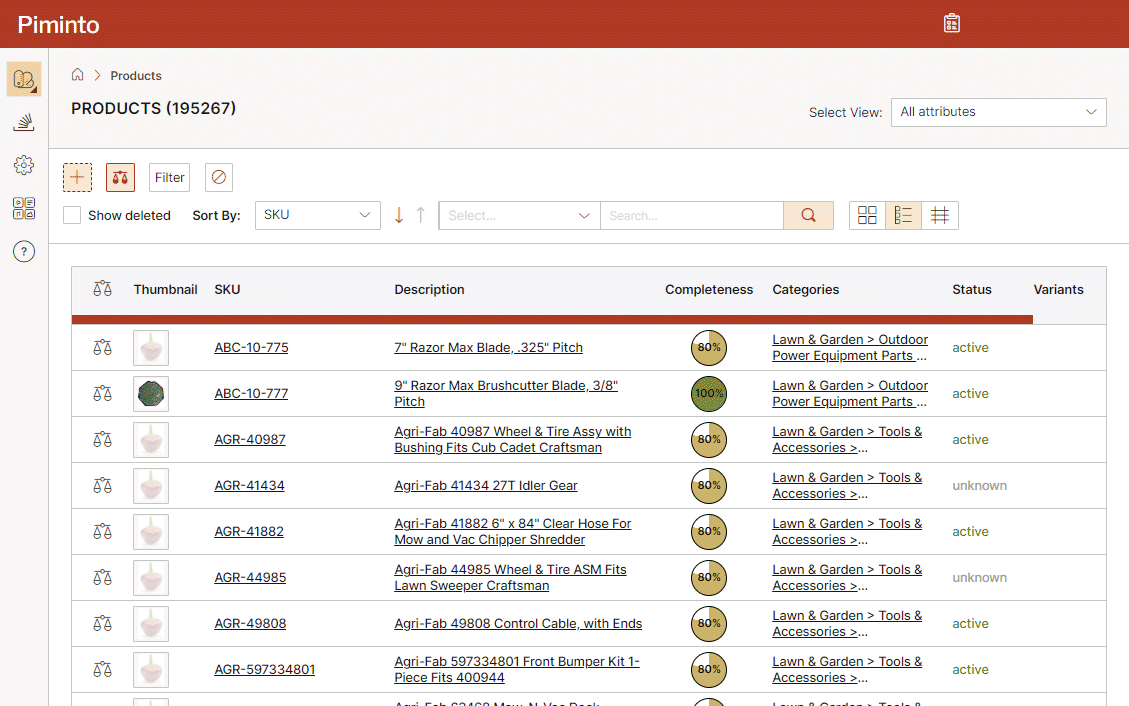Click the 100% completeness indicator
The width and height of the screenshot is (1129, 706).
point(709,394)
